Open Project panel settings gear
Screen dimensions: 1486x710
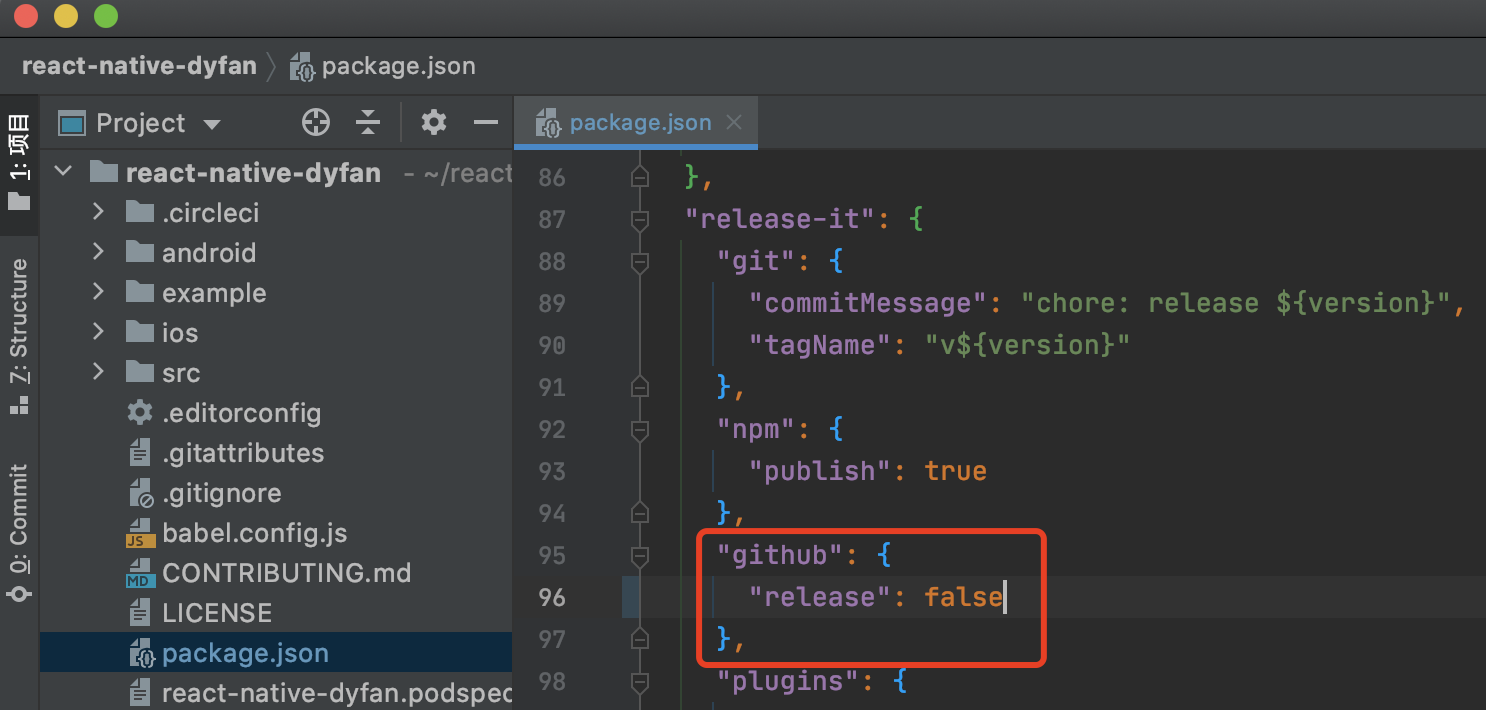[x=433, y=123]
